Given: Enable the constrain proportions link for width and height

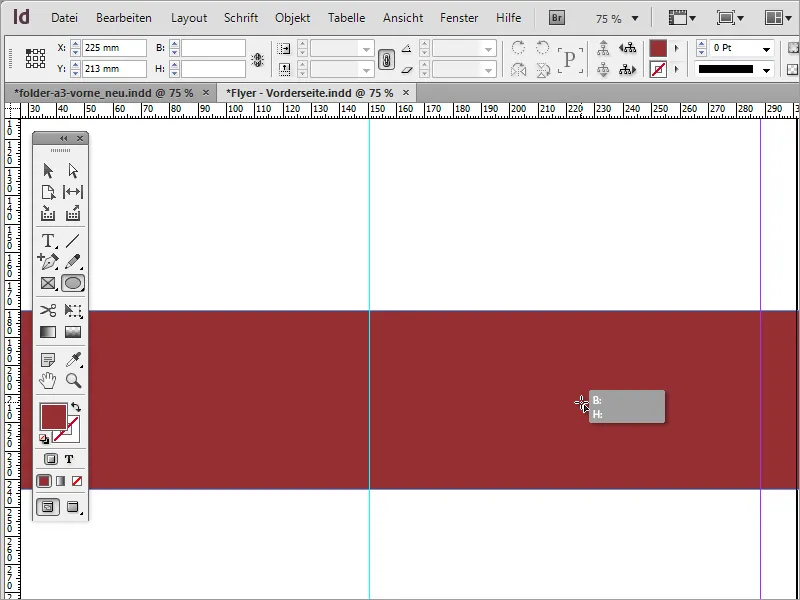Looking at the screenshot, I should pyautogui.click(x=387, y=58).
